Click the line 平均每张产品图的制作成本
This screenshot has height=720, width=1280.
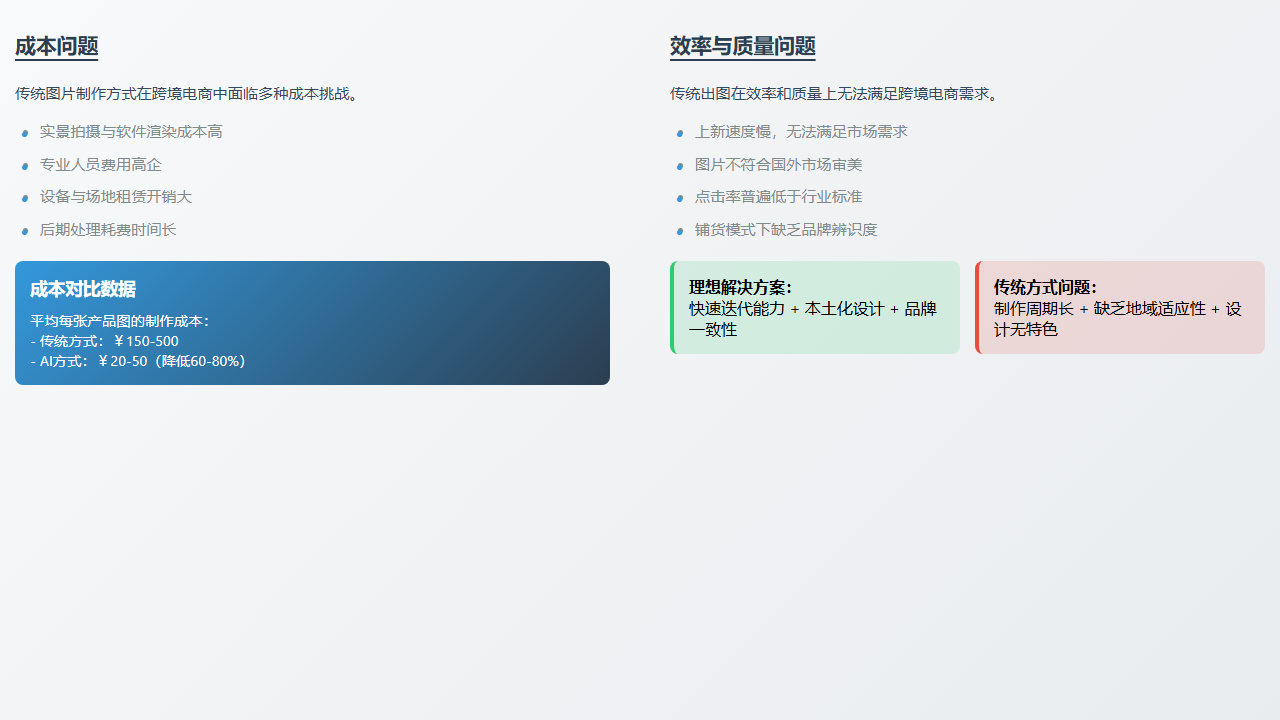[x=119, y=322]
